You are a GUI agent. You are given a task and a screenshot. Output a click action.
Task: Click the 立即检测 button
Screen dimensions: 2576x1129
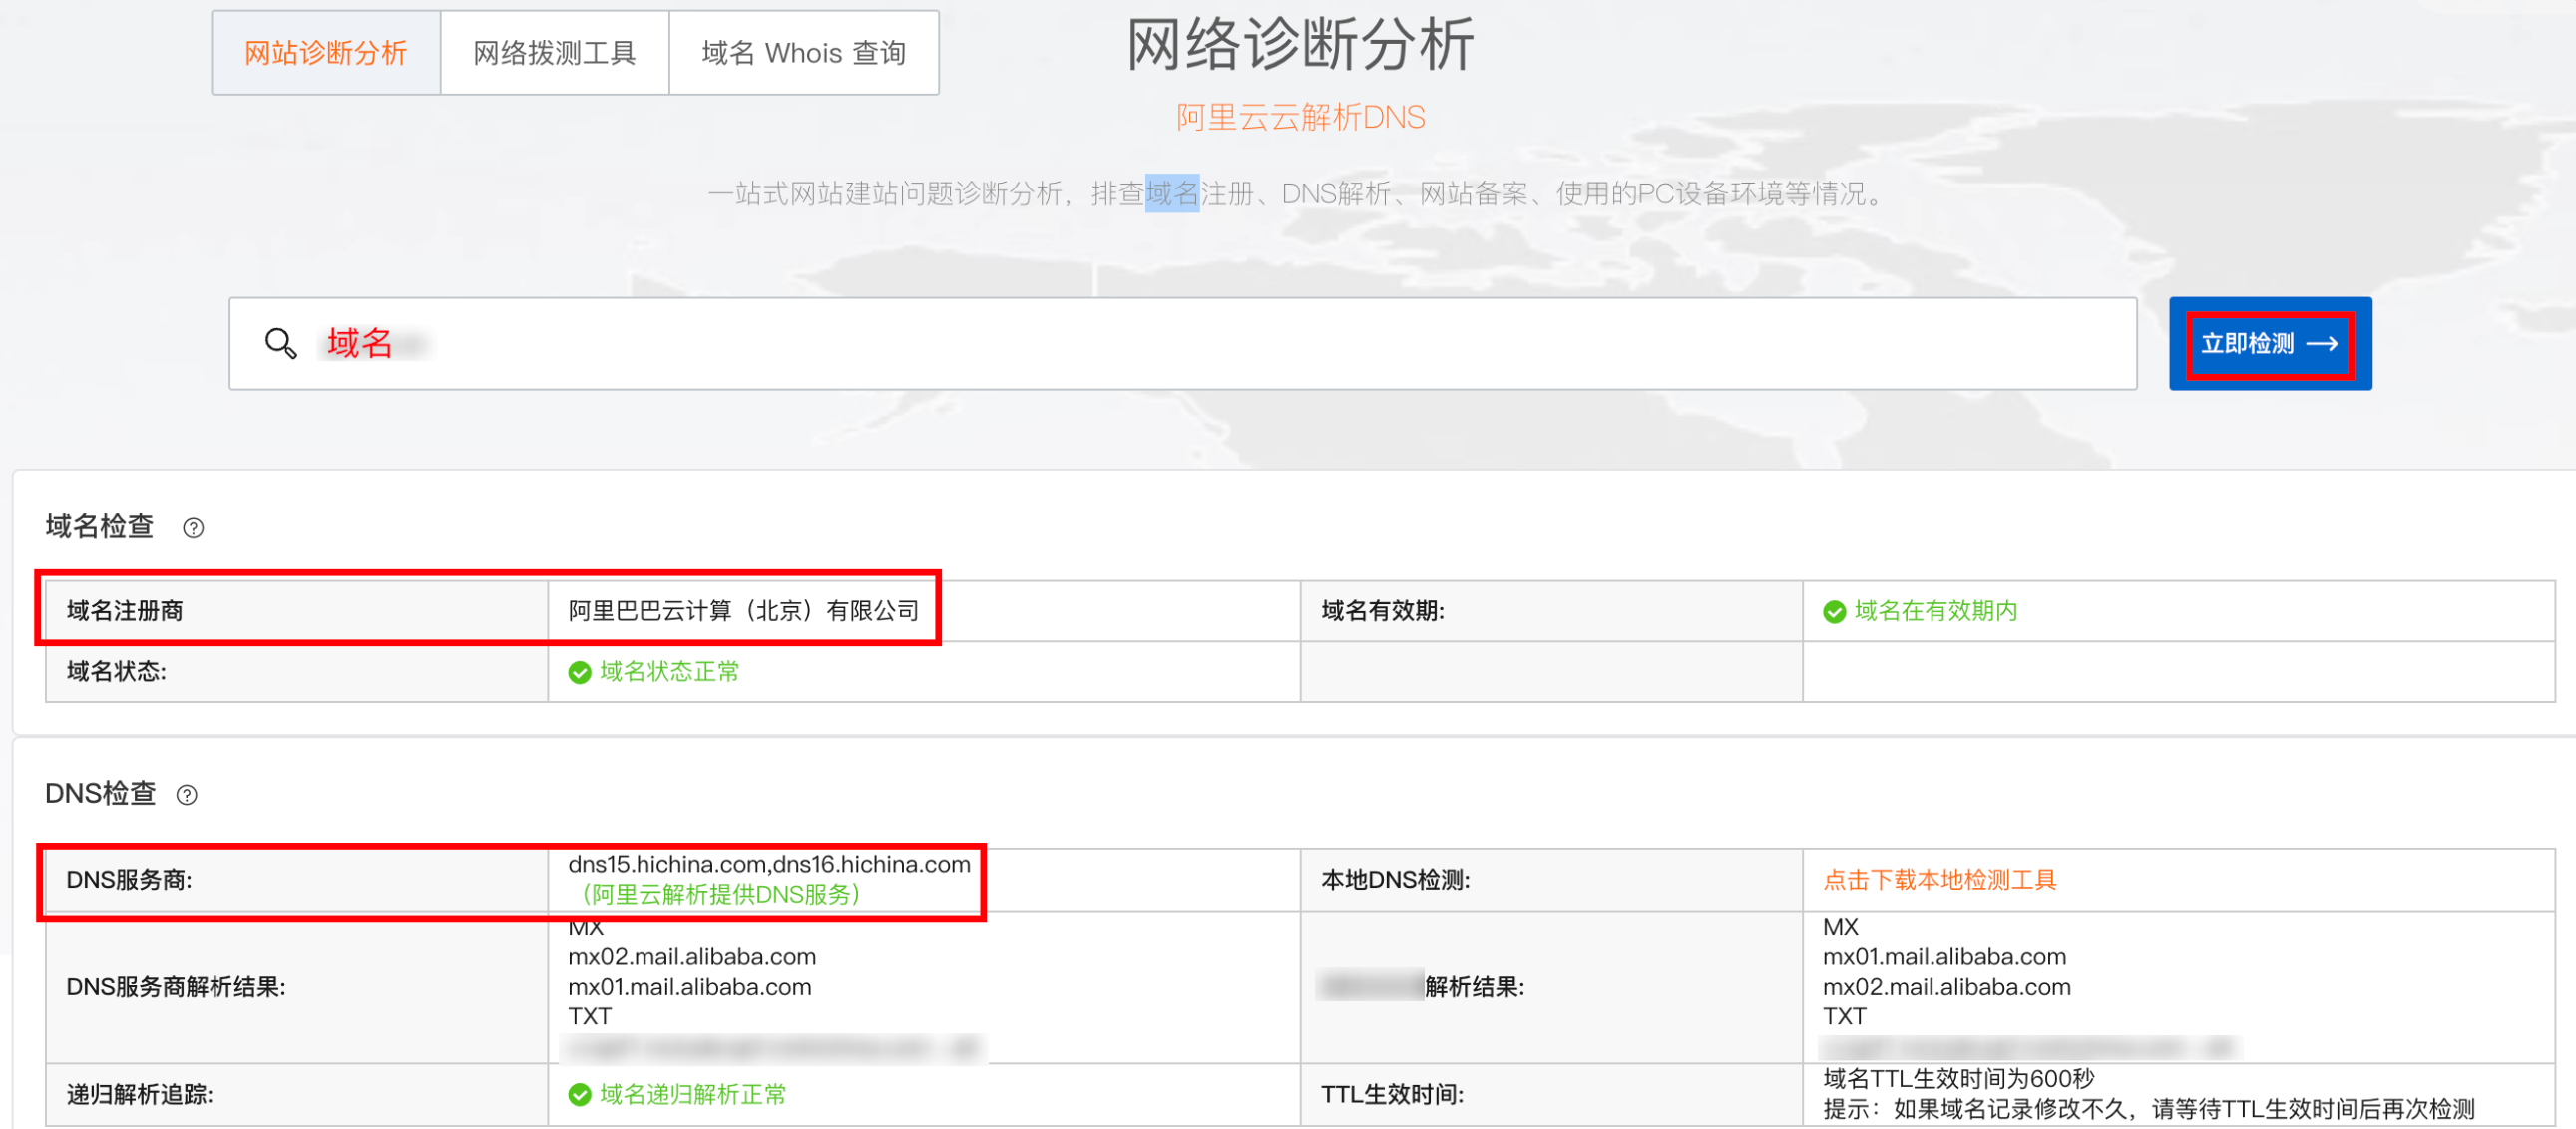pyautogui.click(x=2270, y=344)
